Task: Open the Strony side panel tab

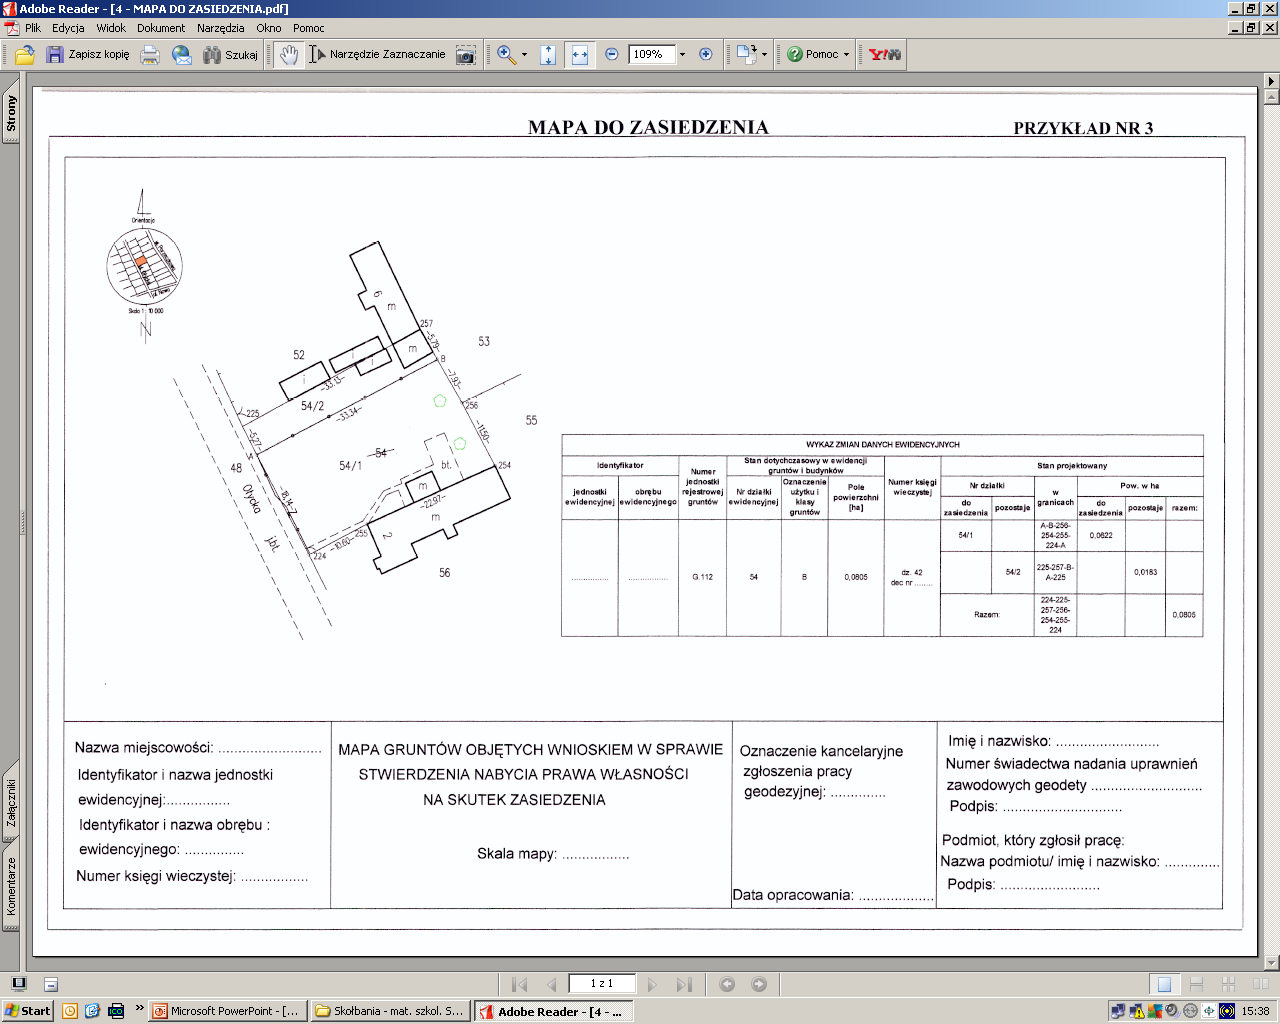Action: click(11, 112)
